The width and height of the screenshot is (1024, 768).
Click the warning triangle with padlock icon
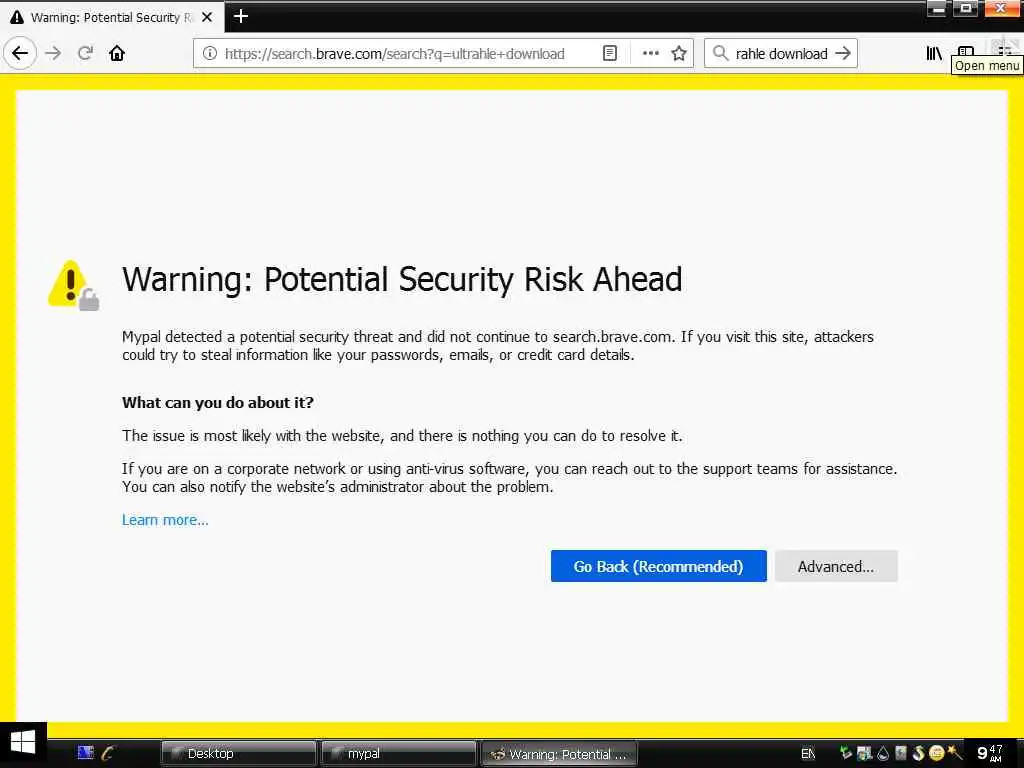[73, 285]
